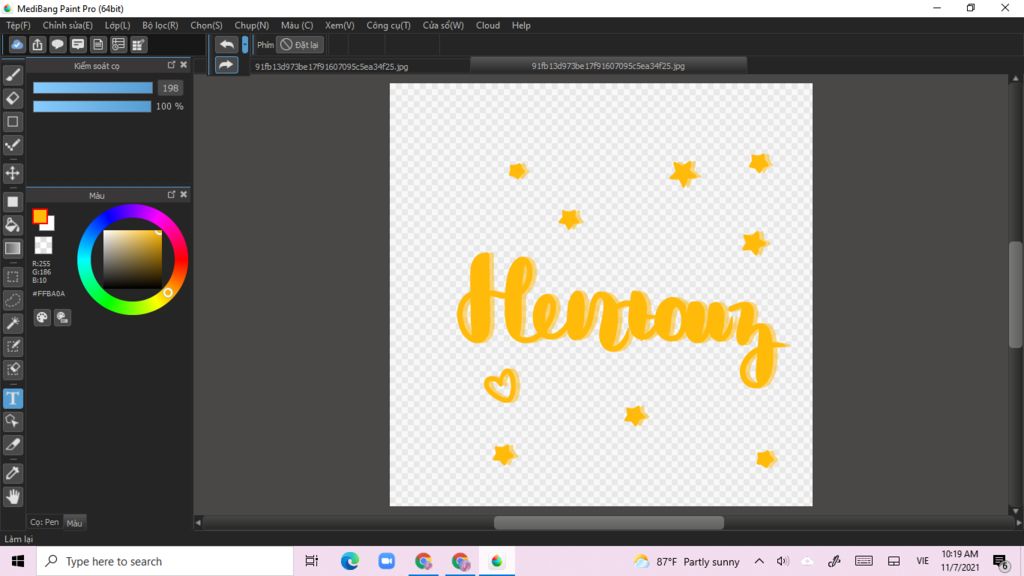Screen dimensions: 1024x576
Task: Click the list-with-clock icon in the top toolbar
Action: point(118,44)
